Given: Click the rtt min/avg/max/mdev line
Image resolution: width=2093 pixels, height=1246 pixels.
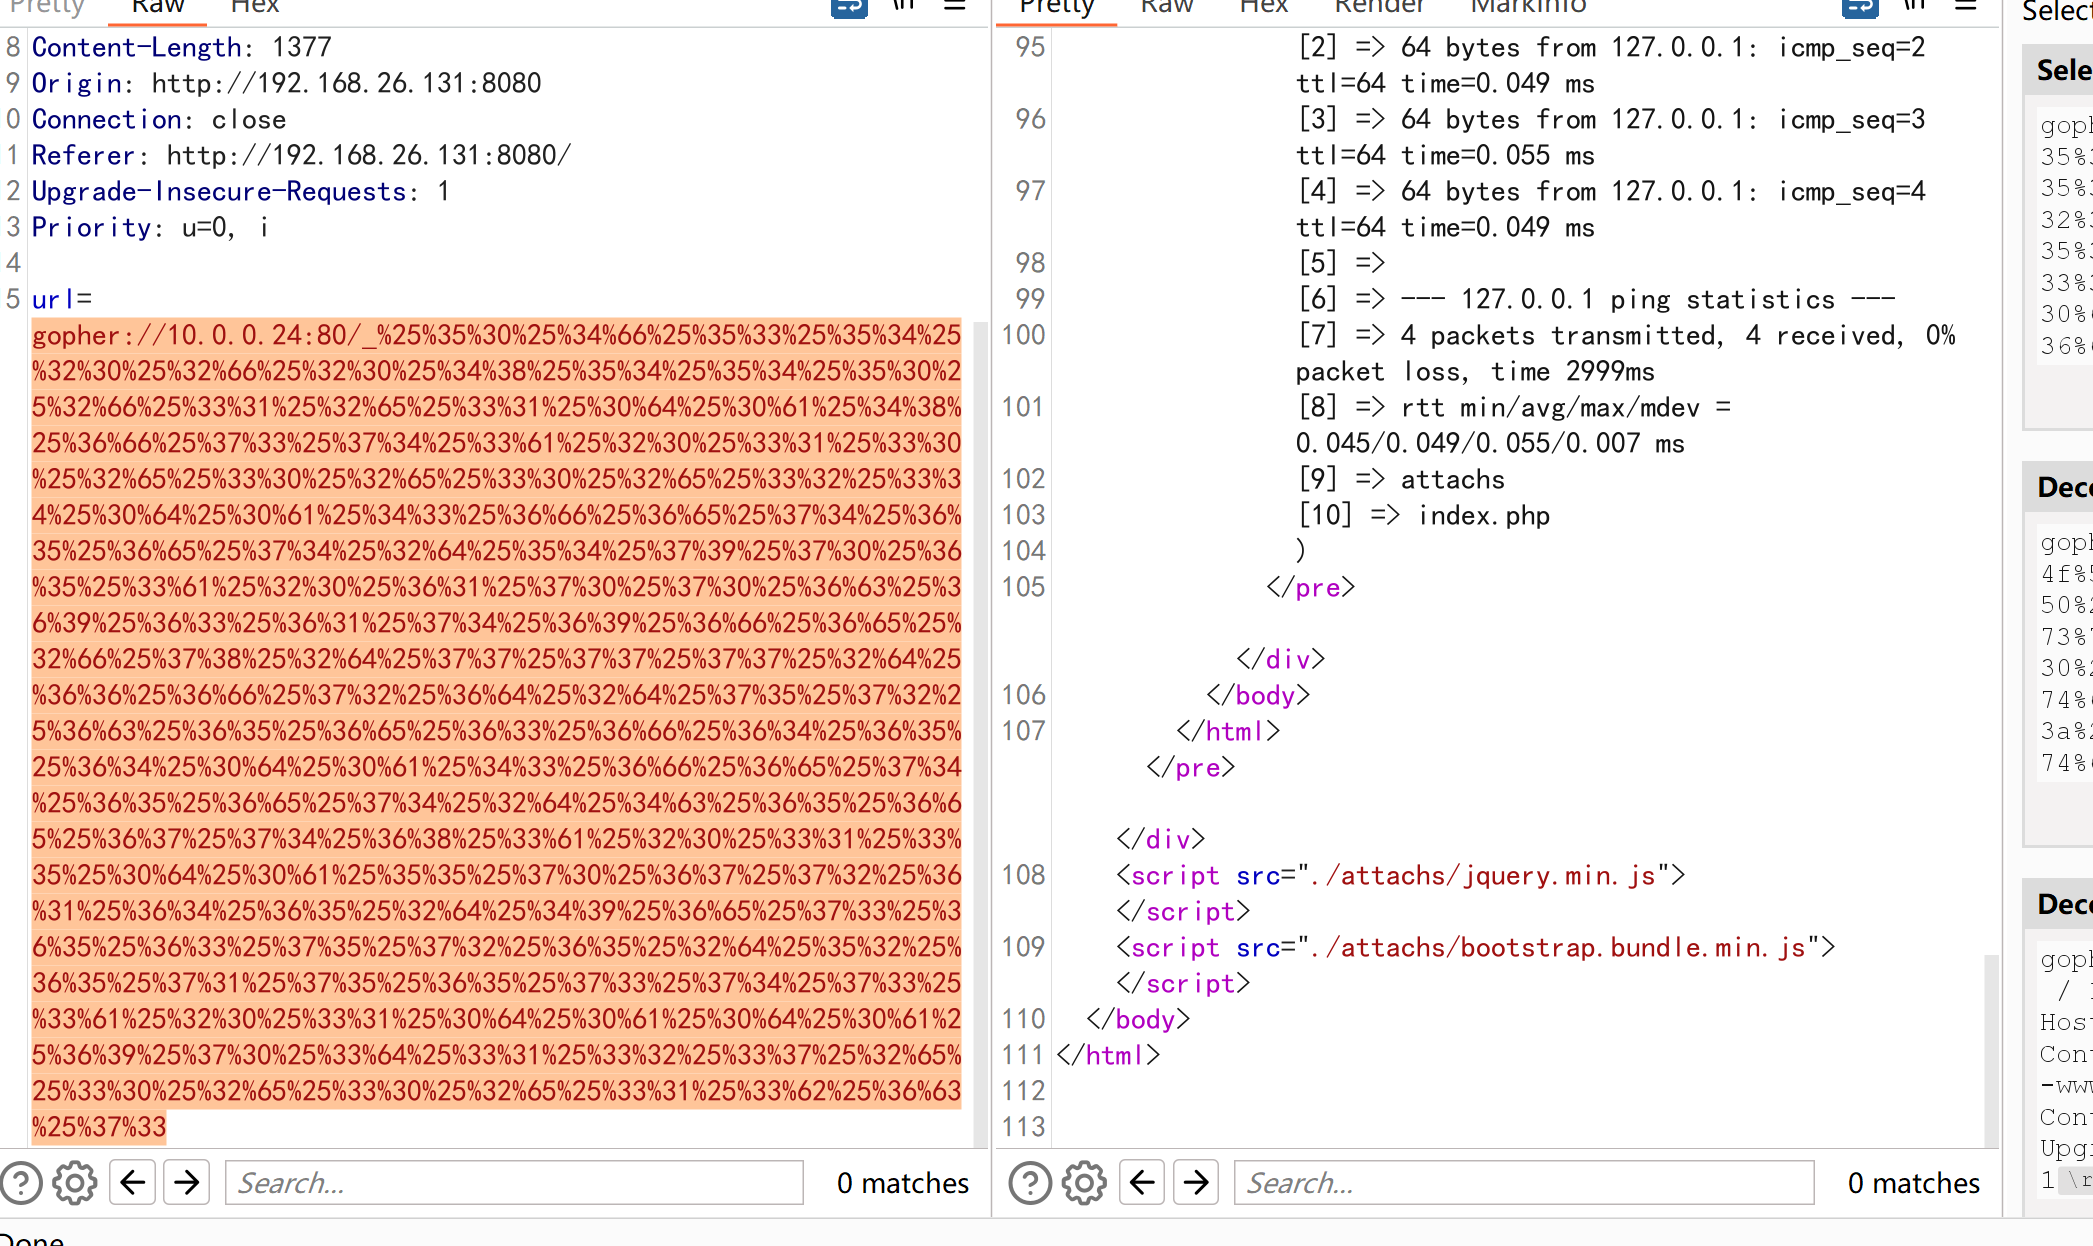Looking at the screenshot, I should [1514, 407].
